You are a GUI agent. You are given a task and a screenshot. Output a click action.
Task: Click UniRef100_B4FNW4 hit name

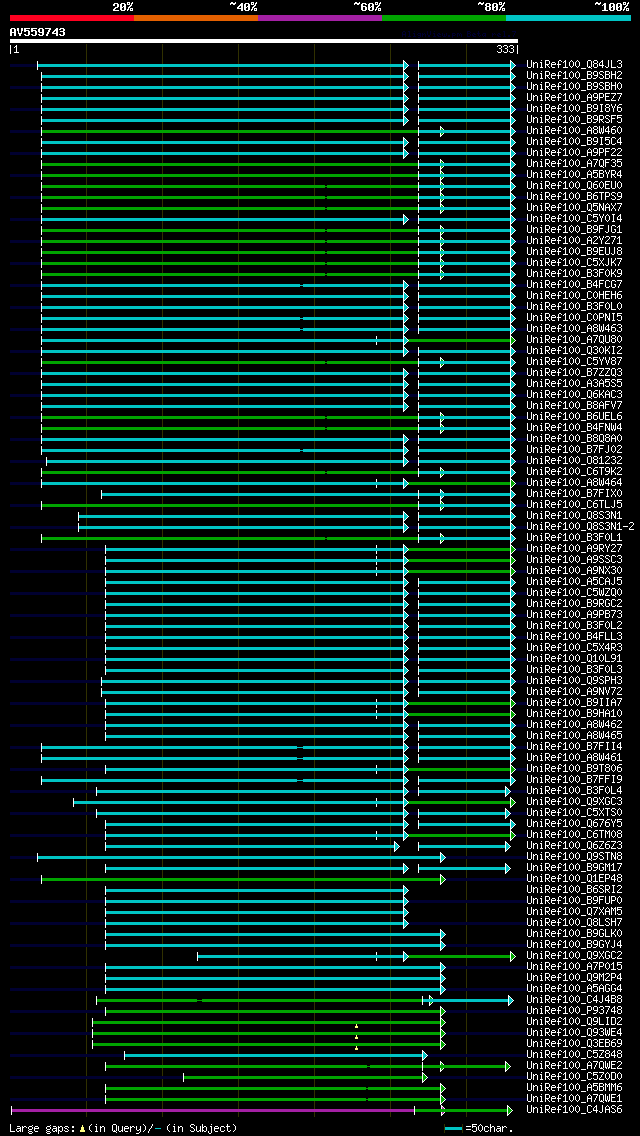tap(574, 427)
